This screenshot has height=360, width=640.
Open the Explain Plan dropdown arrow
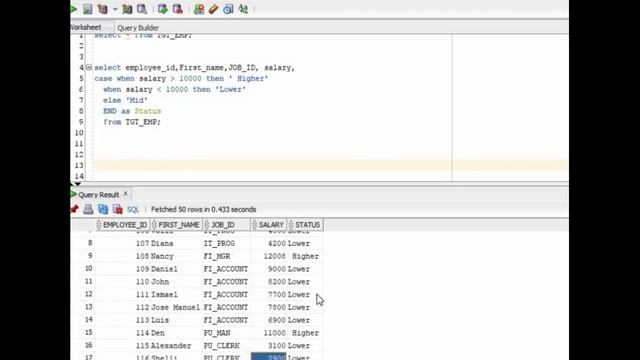tap(115, 9)
